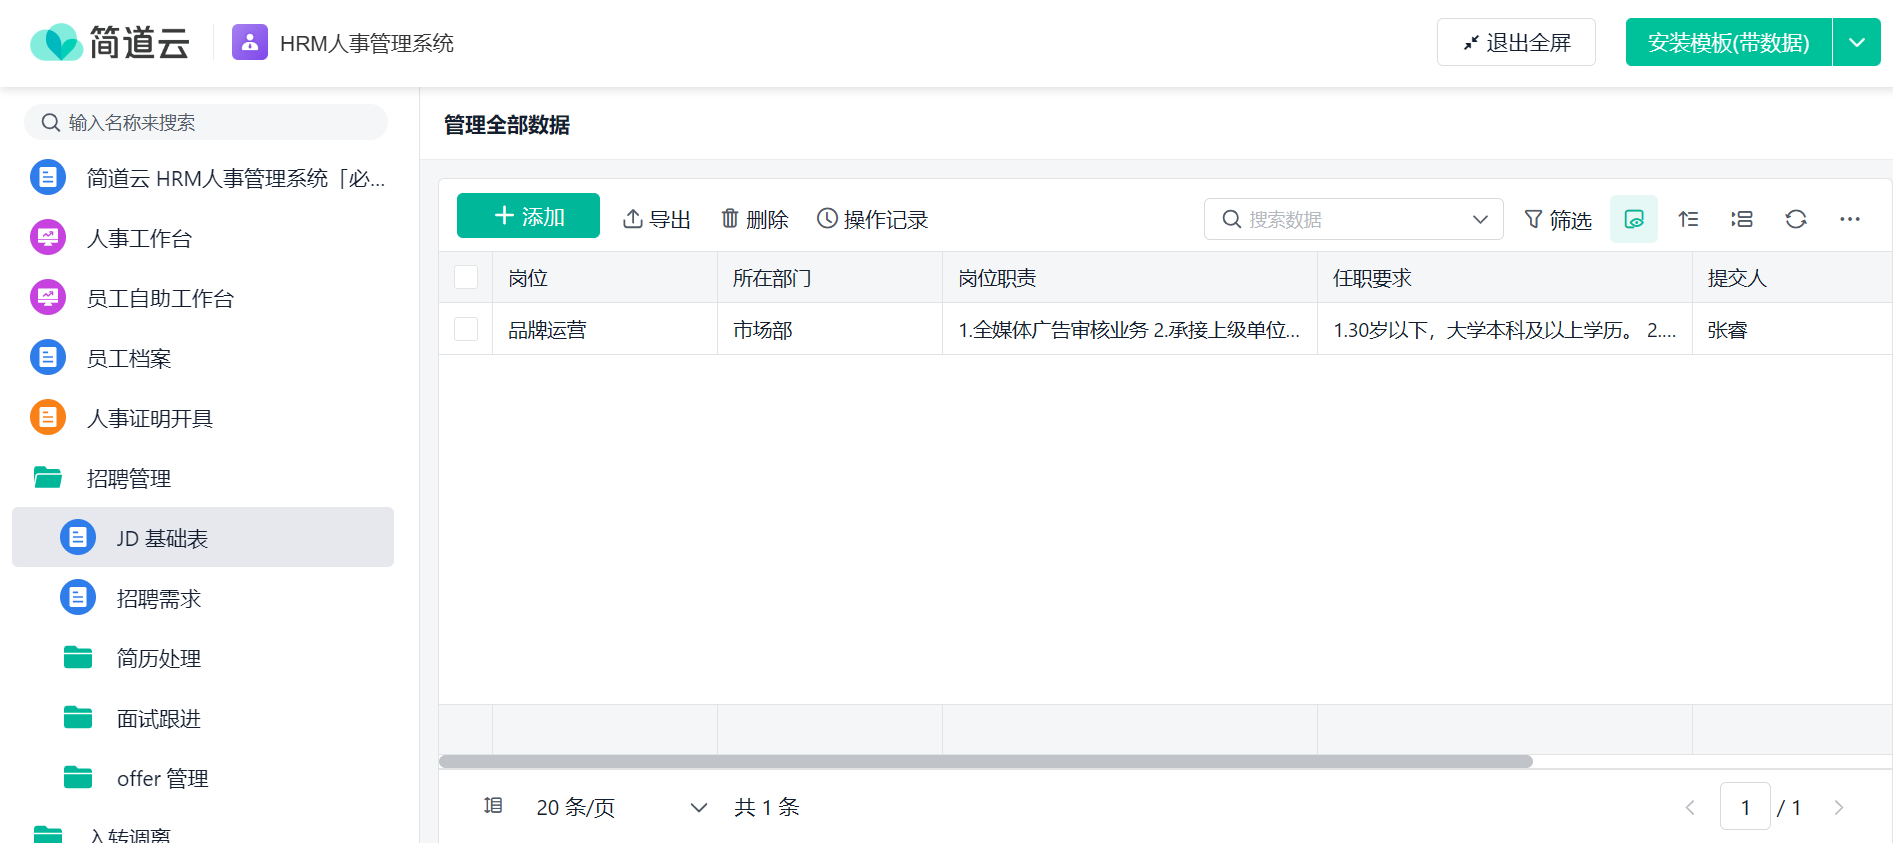1893x843 pixels.
Task: Click 退出全屏 button
Action: click(1516, 42)
